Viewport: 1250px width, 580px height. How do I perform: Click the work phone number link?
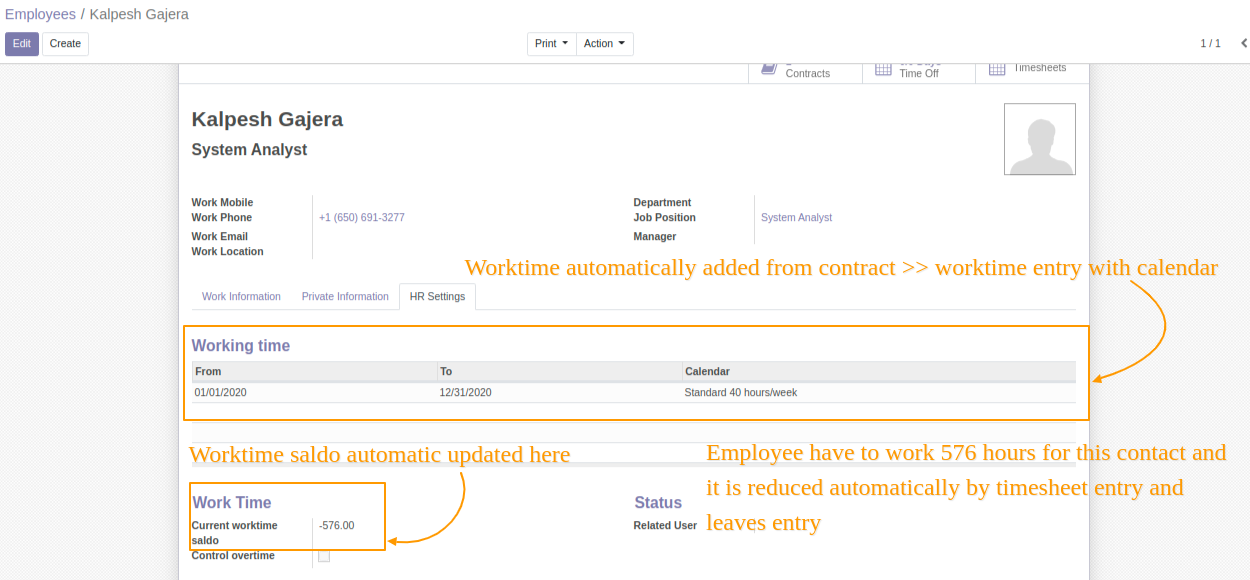click(x=362, y=218)
